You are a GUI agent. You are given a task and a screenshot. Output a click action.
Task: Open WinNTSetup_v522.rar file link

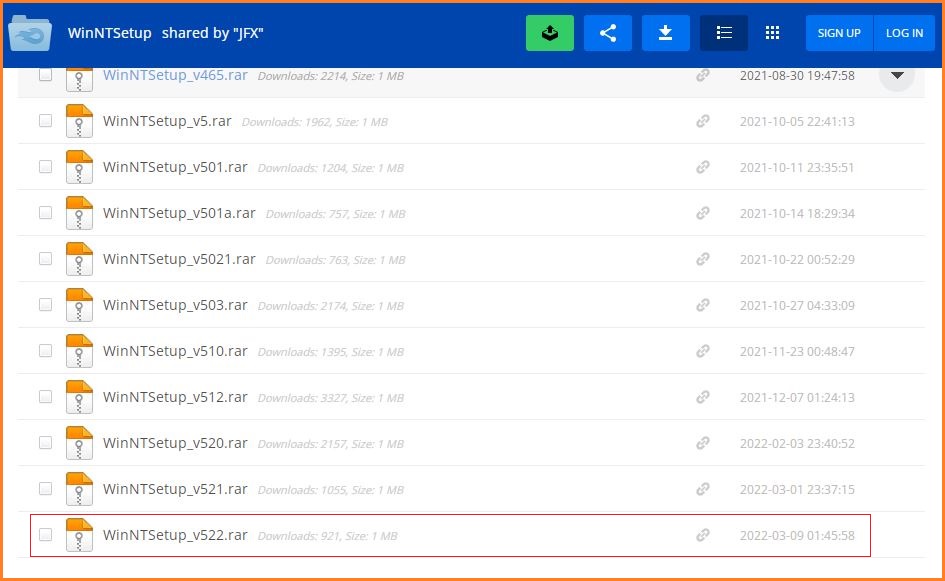175,535
